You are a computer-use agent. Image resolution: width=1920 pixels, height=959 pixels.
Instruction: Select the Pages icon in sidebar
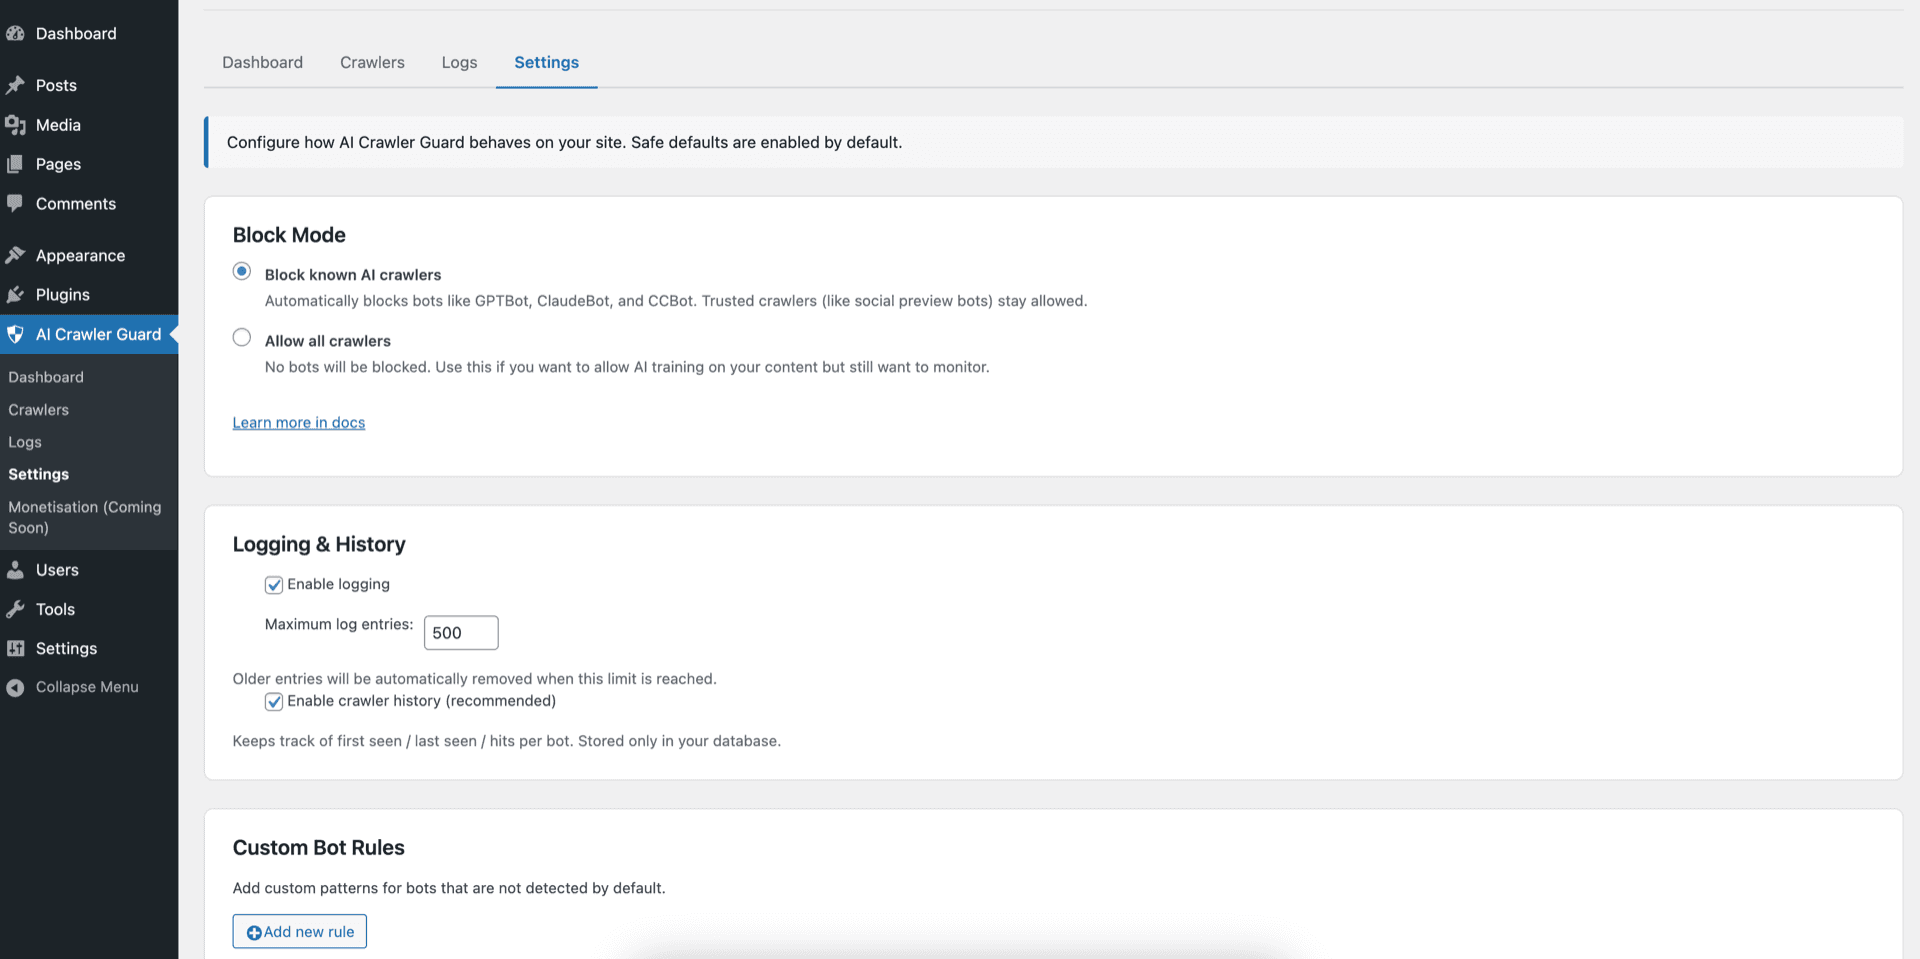[16, 164]
